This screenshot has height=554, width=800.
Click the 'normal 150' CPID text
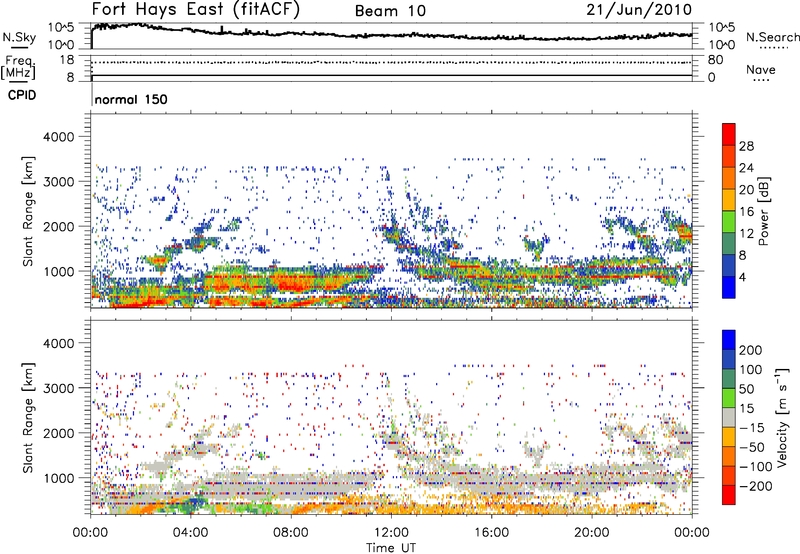coord(131,99)
